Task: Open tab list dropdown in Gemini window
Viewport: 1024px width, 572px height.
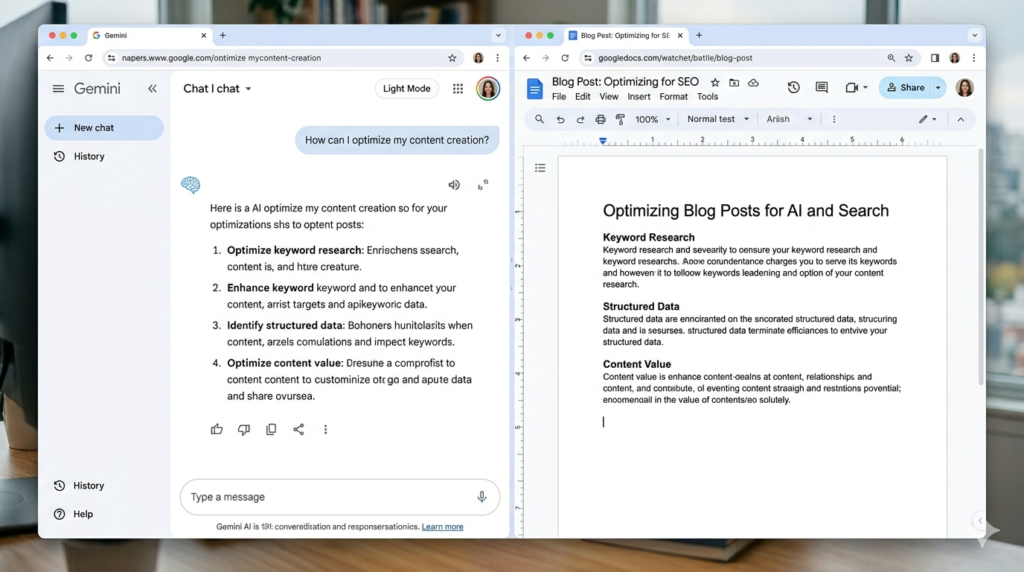Action: pos(498,35)
